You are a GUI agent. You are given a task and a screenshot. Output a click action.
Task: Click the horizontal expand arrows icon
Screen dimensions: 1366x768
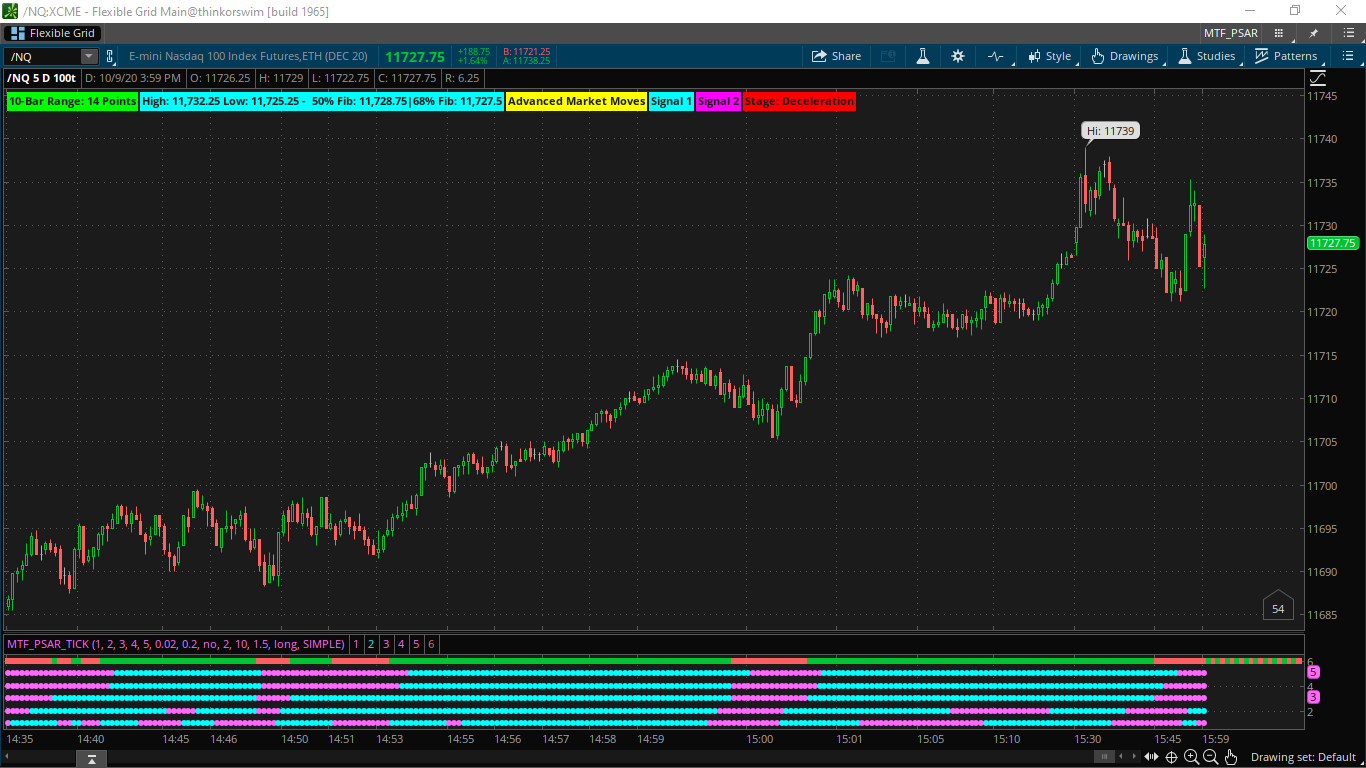pyautogui.click(x=1152, y=757)
